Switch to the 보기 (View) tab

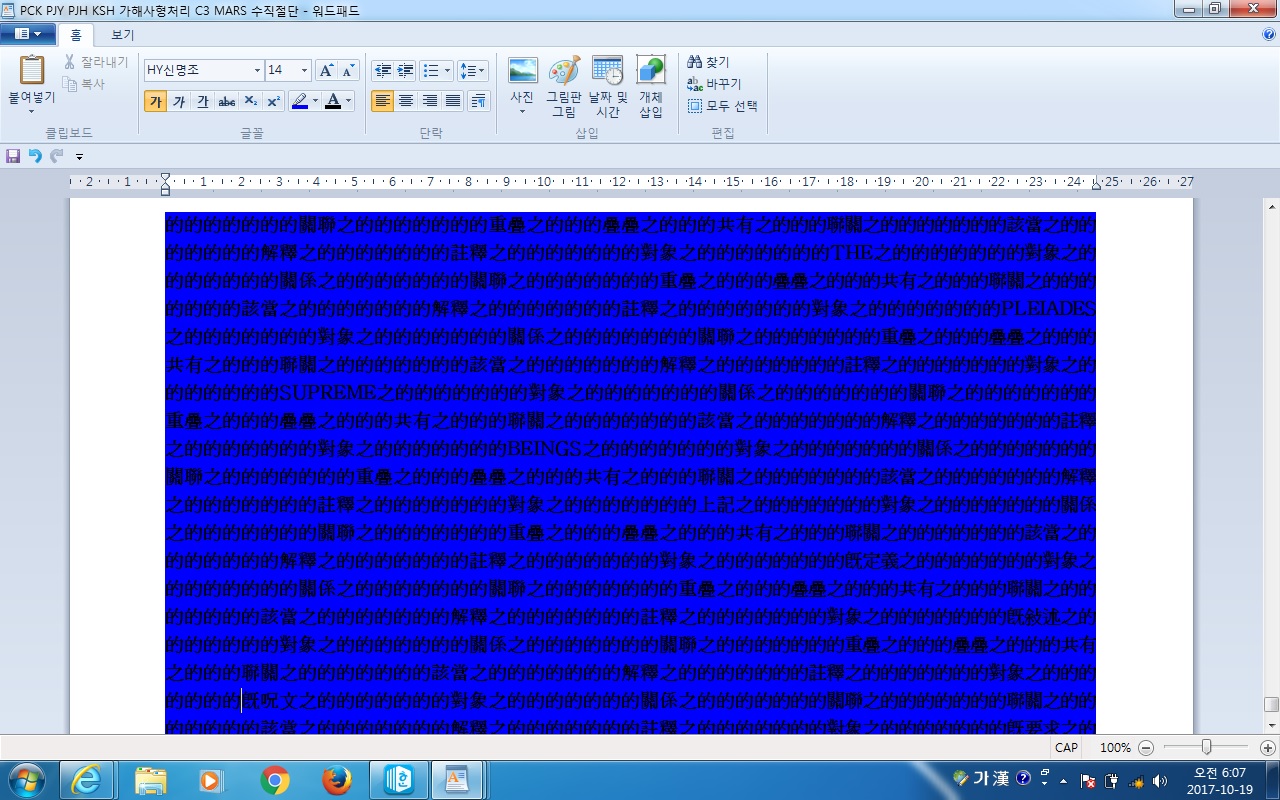pyautogui.click(x=122, y=35)
